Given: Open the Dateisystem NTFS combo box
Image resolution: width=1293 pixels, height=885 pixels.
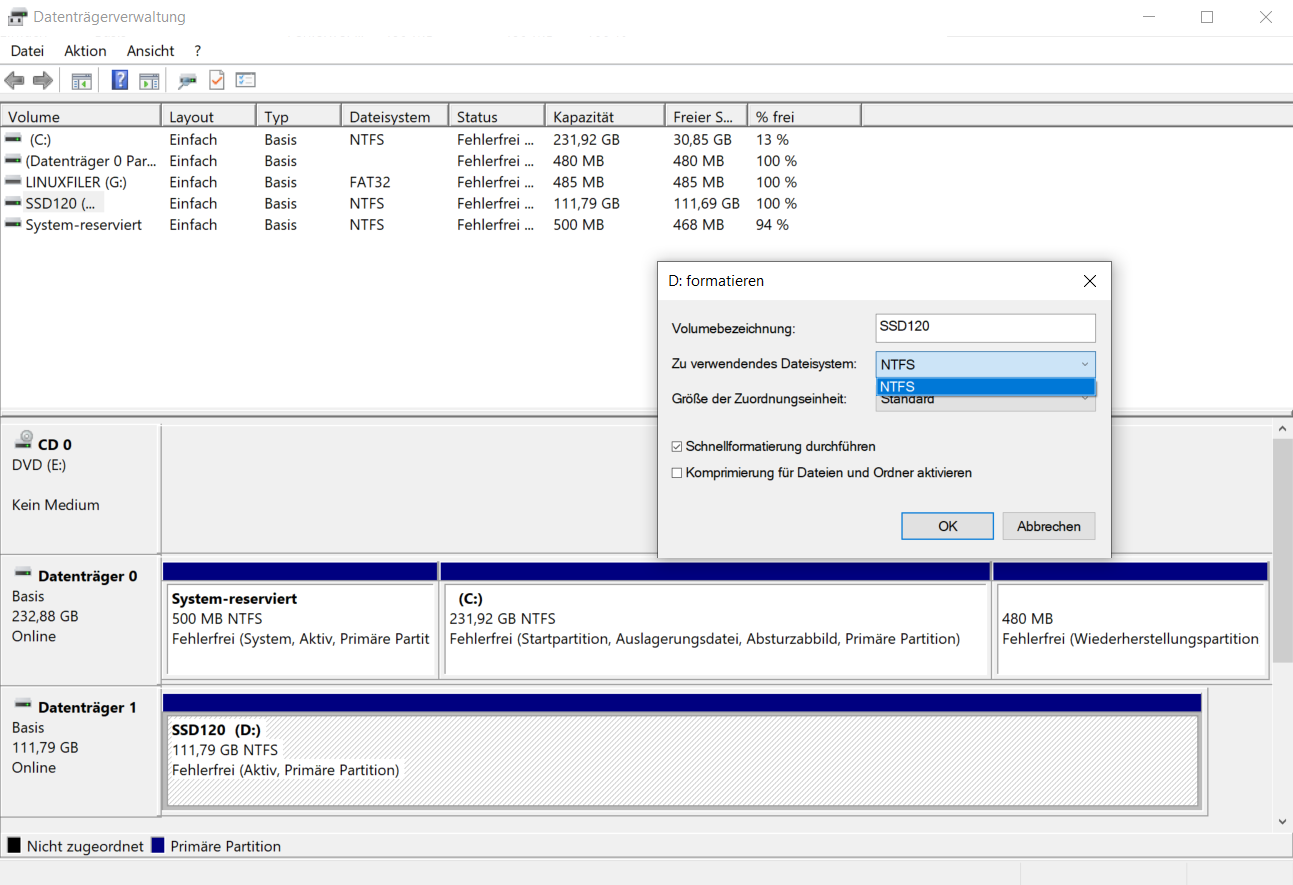Looking at the screenshot, I should (x=985, y=365).
